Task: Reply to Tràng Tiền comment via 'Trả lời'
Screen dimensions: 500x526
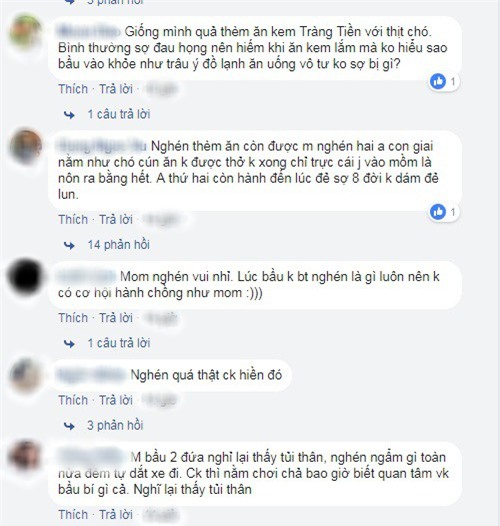Action: [x=116, y=89]
